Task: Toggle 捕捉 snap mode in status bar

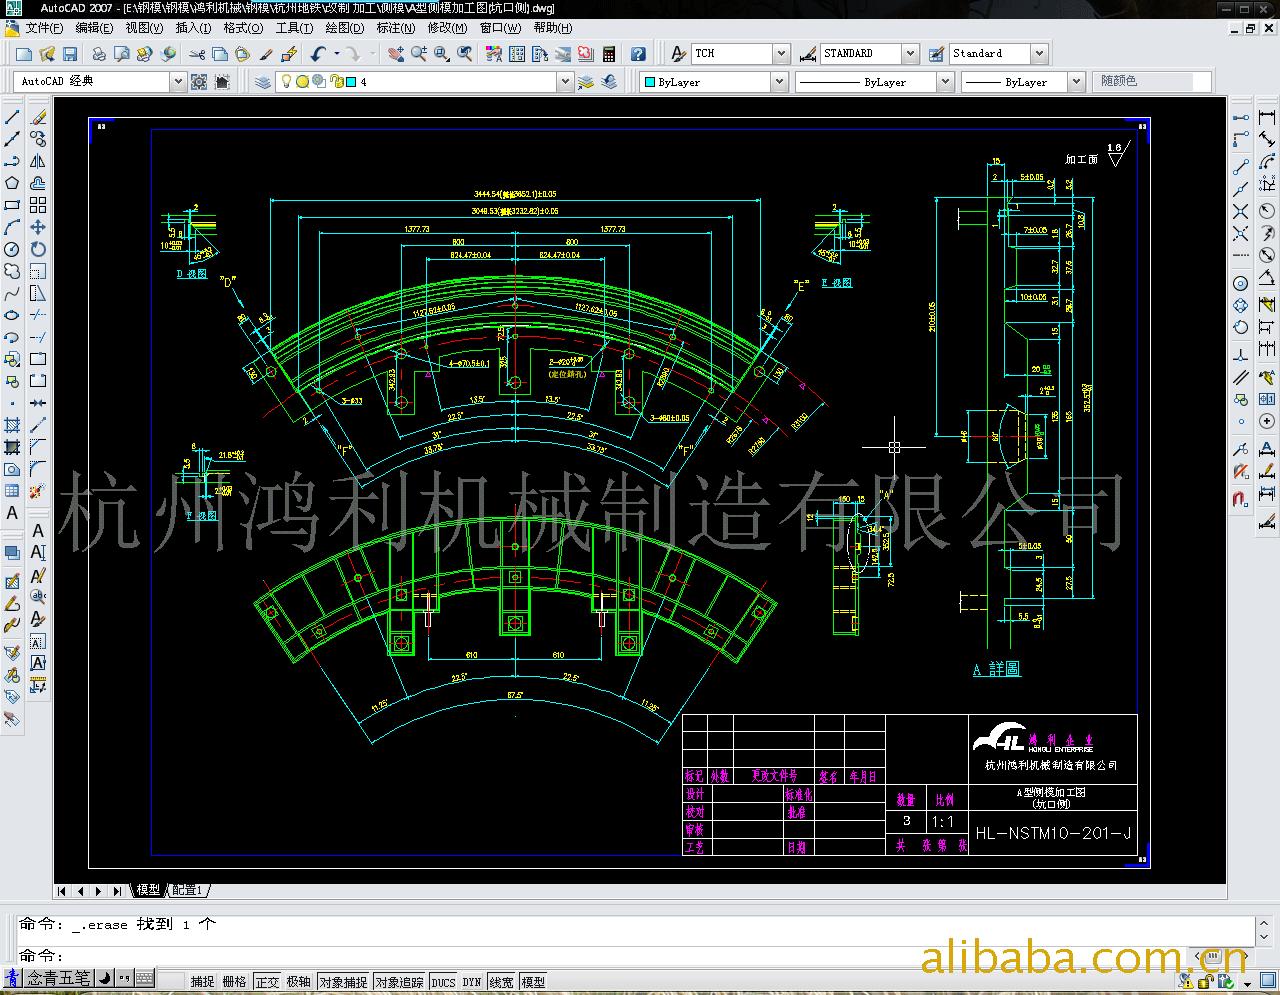Action: 203,982
